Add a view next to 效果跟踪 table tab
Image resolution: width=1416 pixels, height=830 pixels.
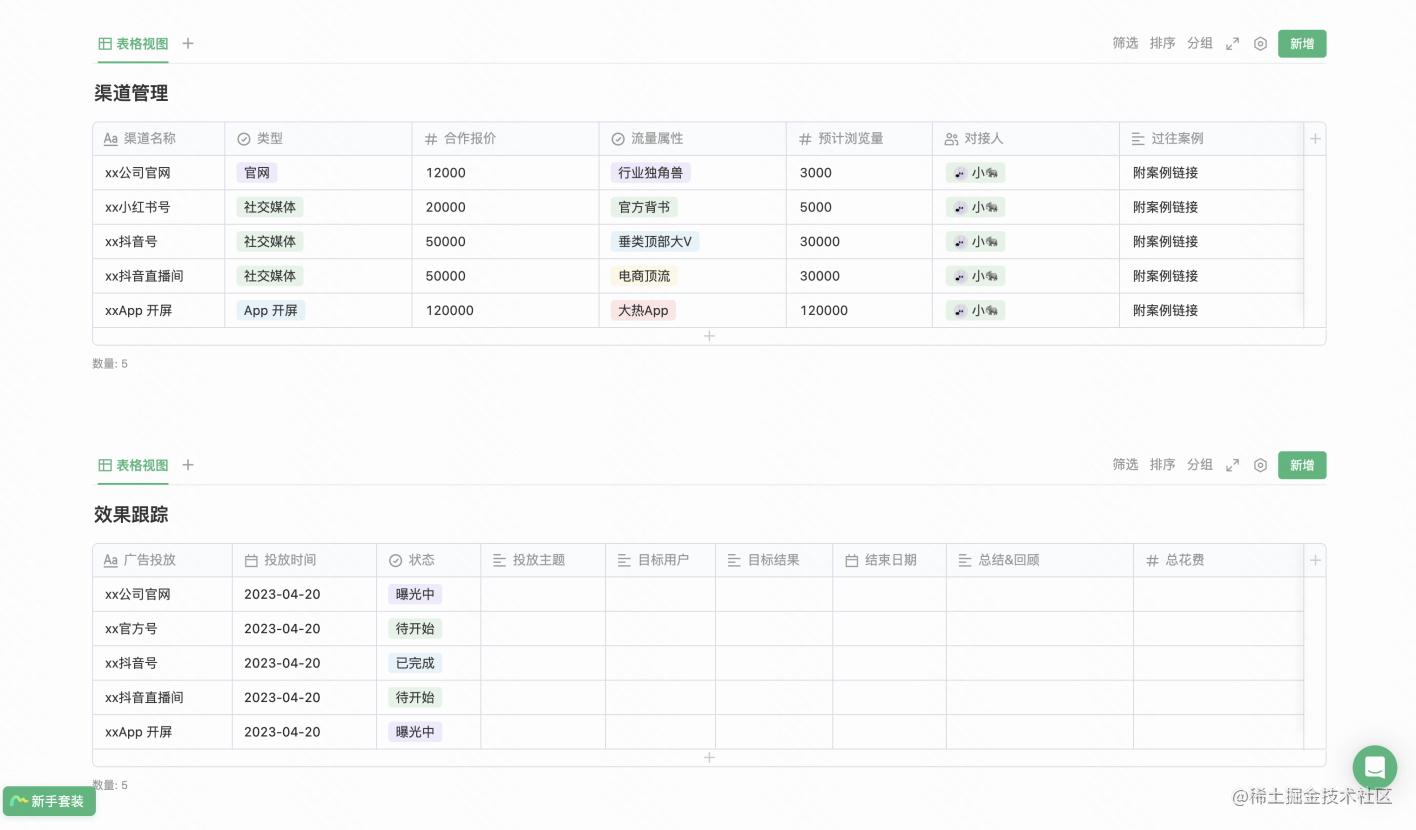(188, 465)
